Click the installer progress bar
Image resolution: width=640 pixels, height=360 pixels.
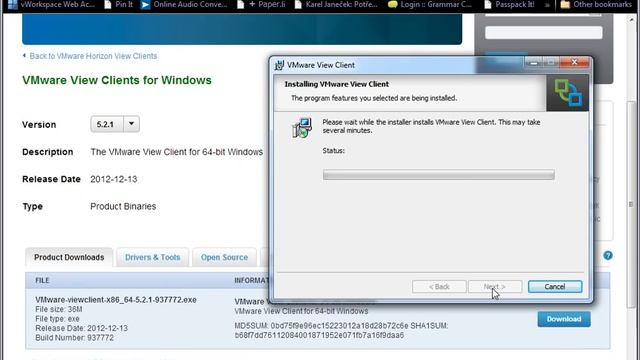438,175
